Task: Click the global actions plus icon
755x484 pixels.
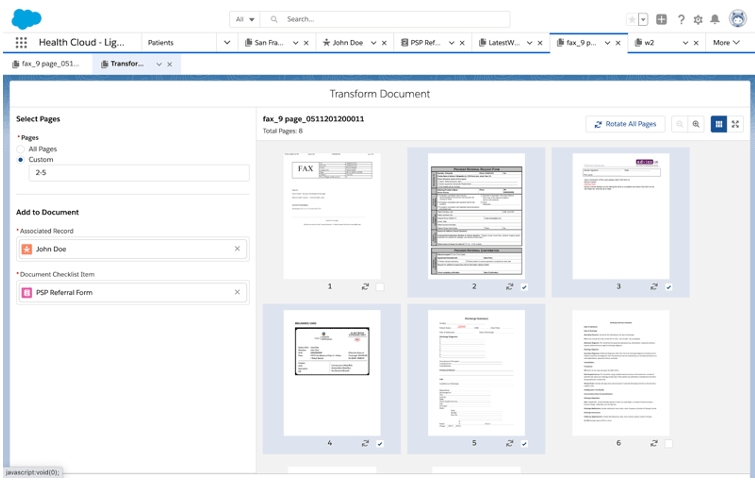Action: point(662,19)
